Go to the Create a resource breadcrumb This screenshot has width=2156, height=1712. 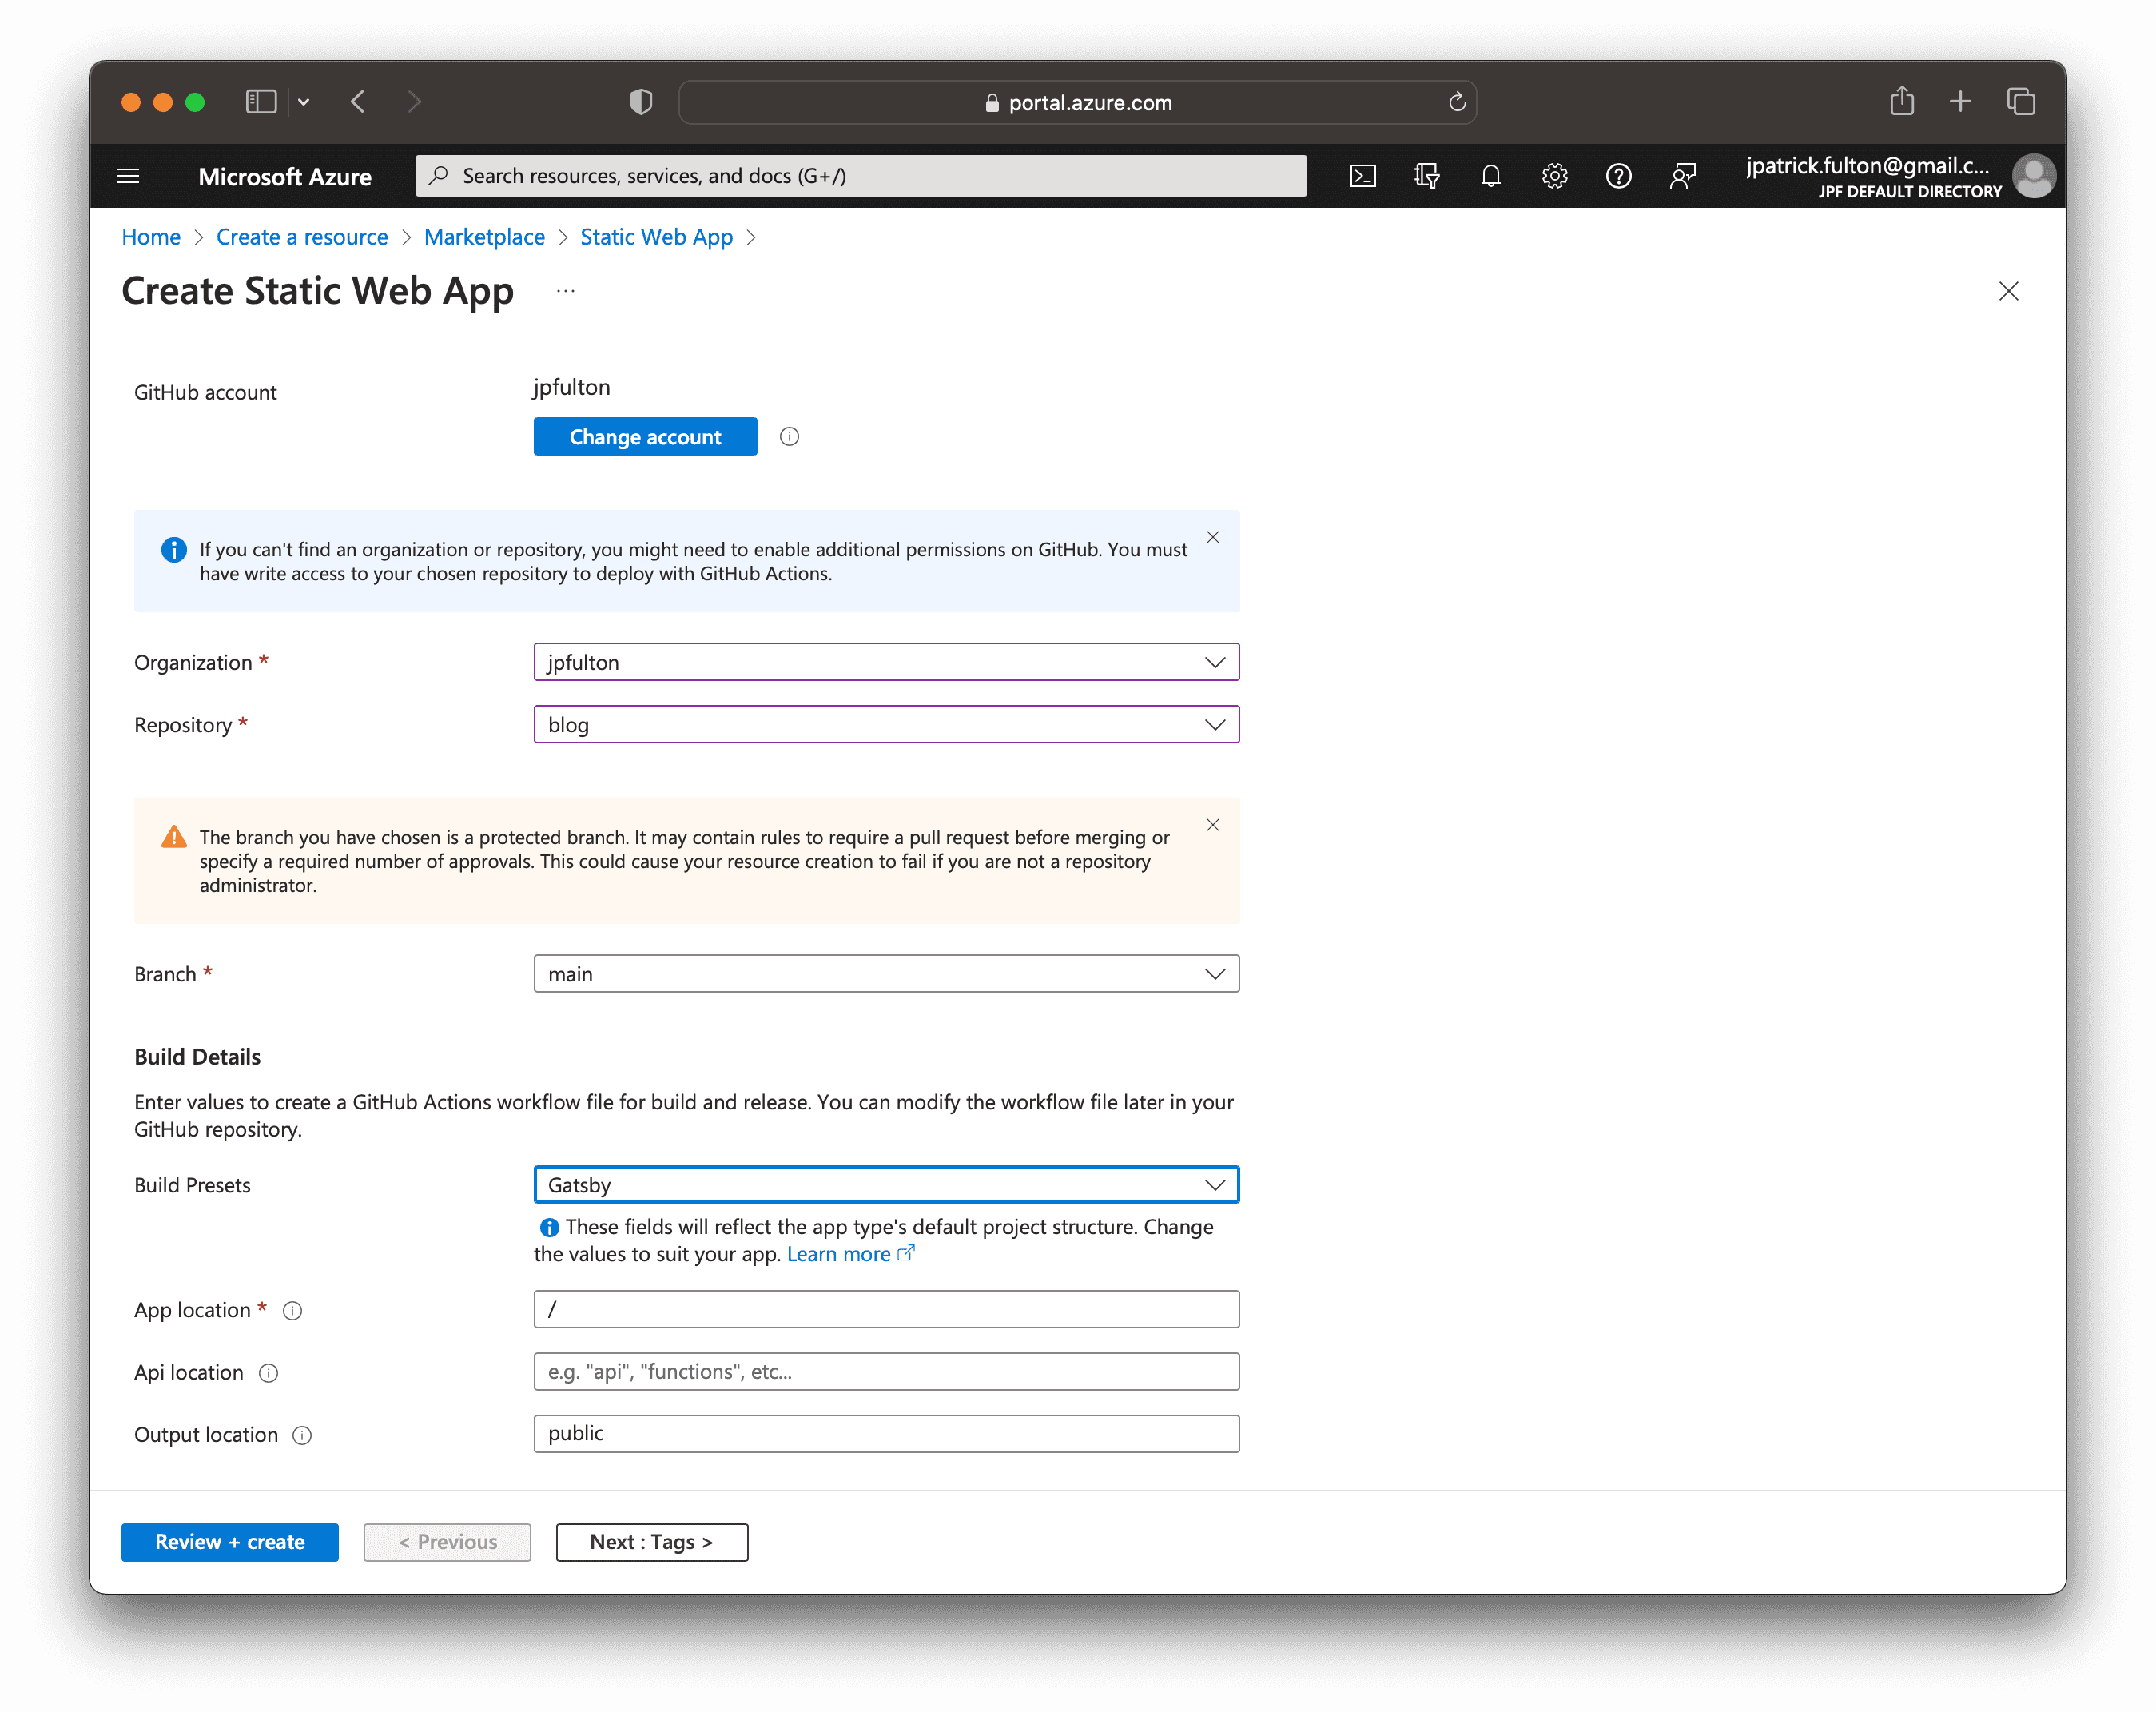click(302, 237)
